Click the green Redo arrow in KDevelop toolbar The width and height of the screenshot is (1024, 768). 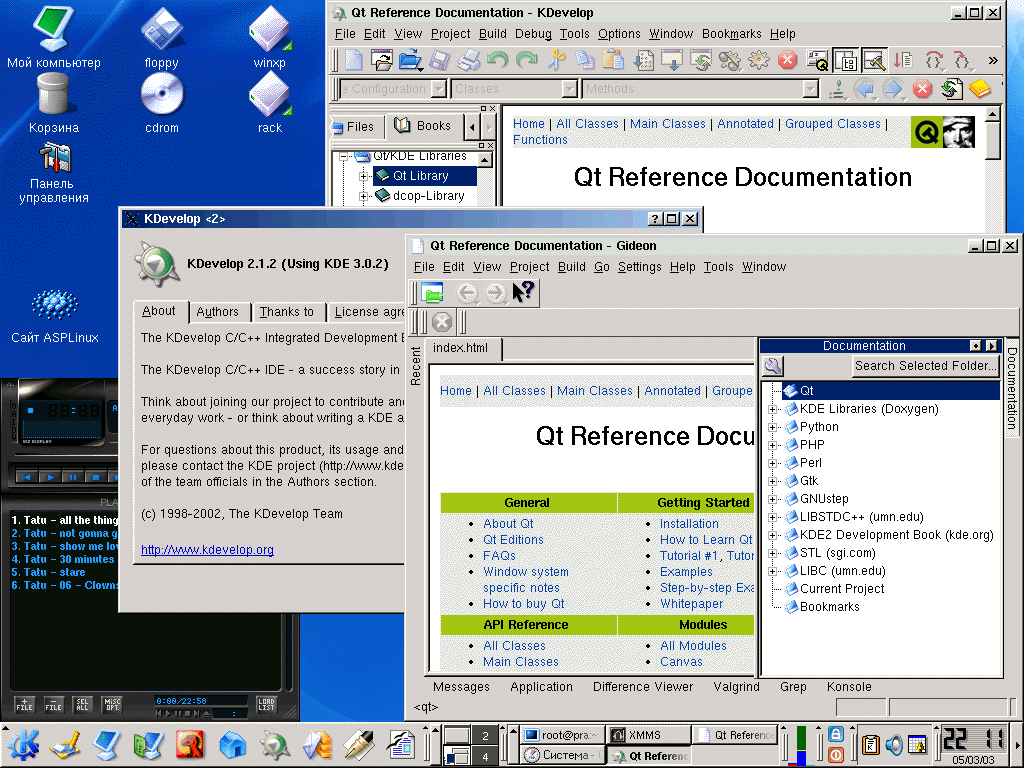526,60
